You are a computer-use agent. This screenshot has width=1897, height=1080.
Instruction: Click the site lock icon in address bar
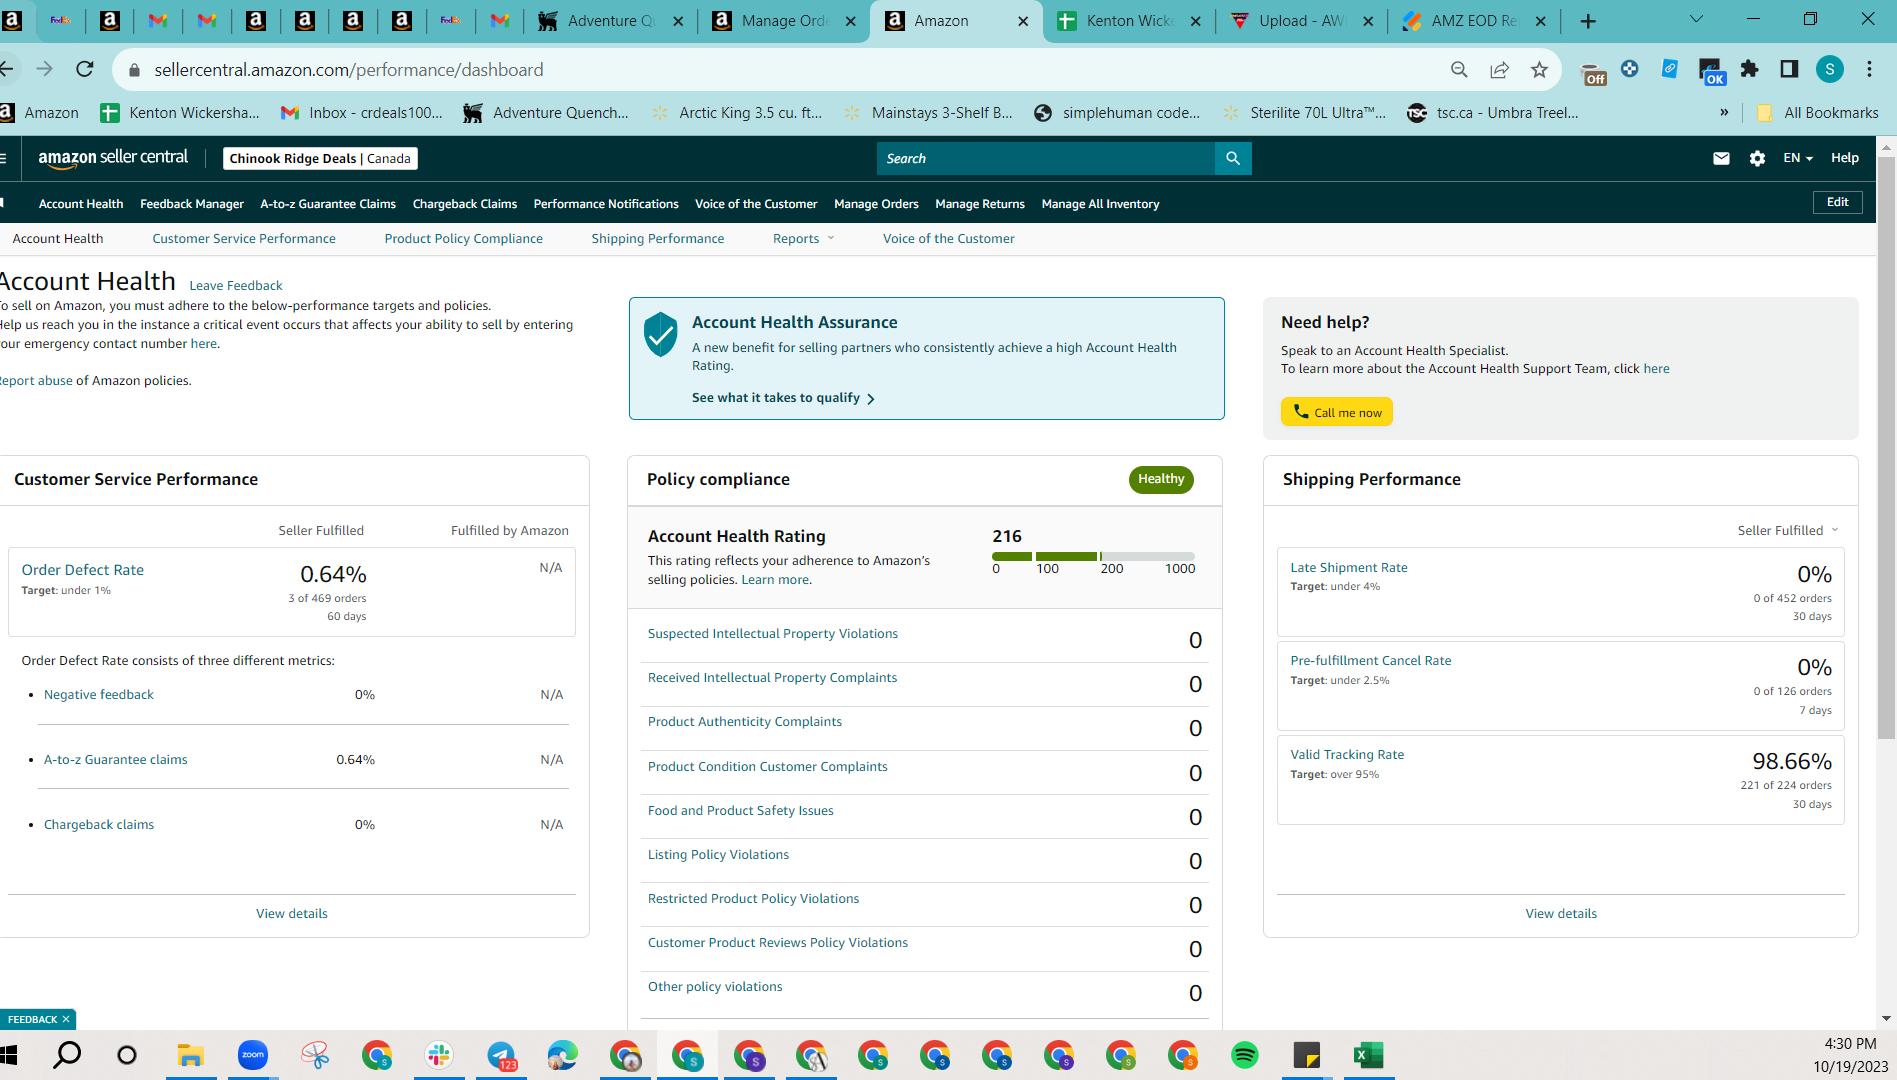point(134,70)
